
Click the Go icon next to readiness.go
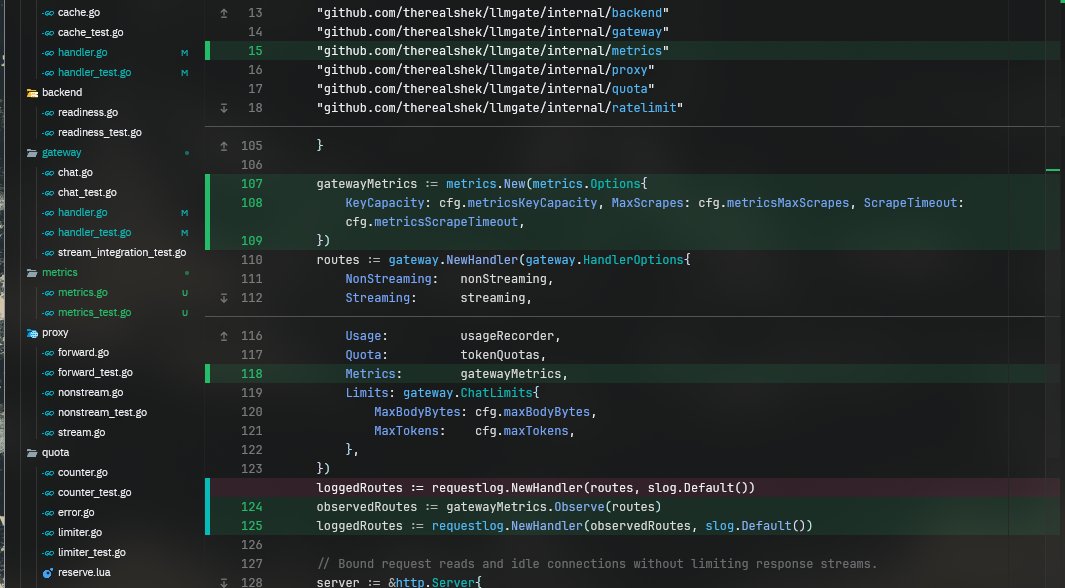48,113
